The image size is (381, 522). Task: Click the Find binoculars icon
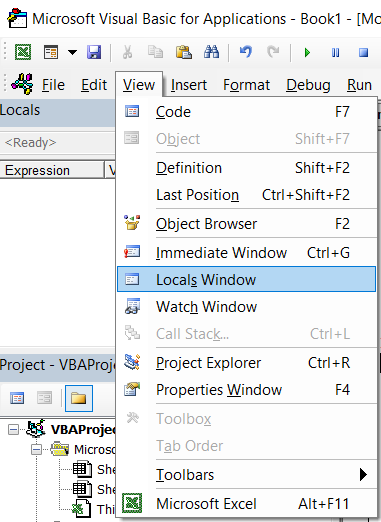(x=211, y=52)
